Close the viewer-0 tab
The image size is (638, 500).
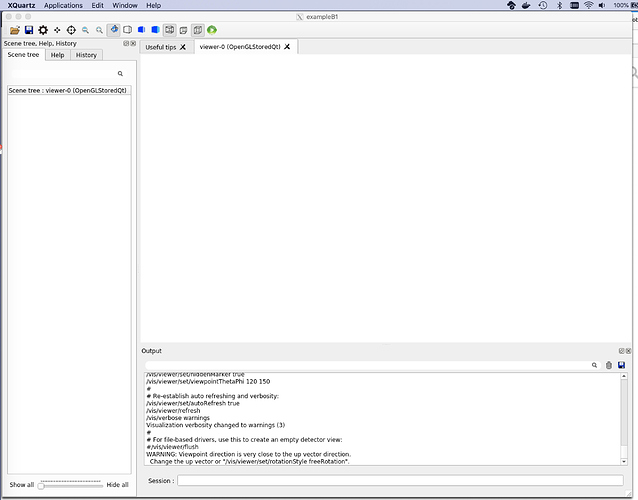coord(287,47)
